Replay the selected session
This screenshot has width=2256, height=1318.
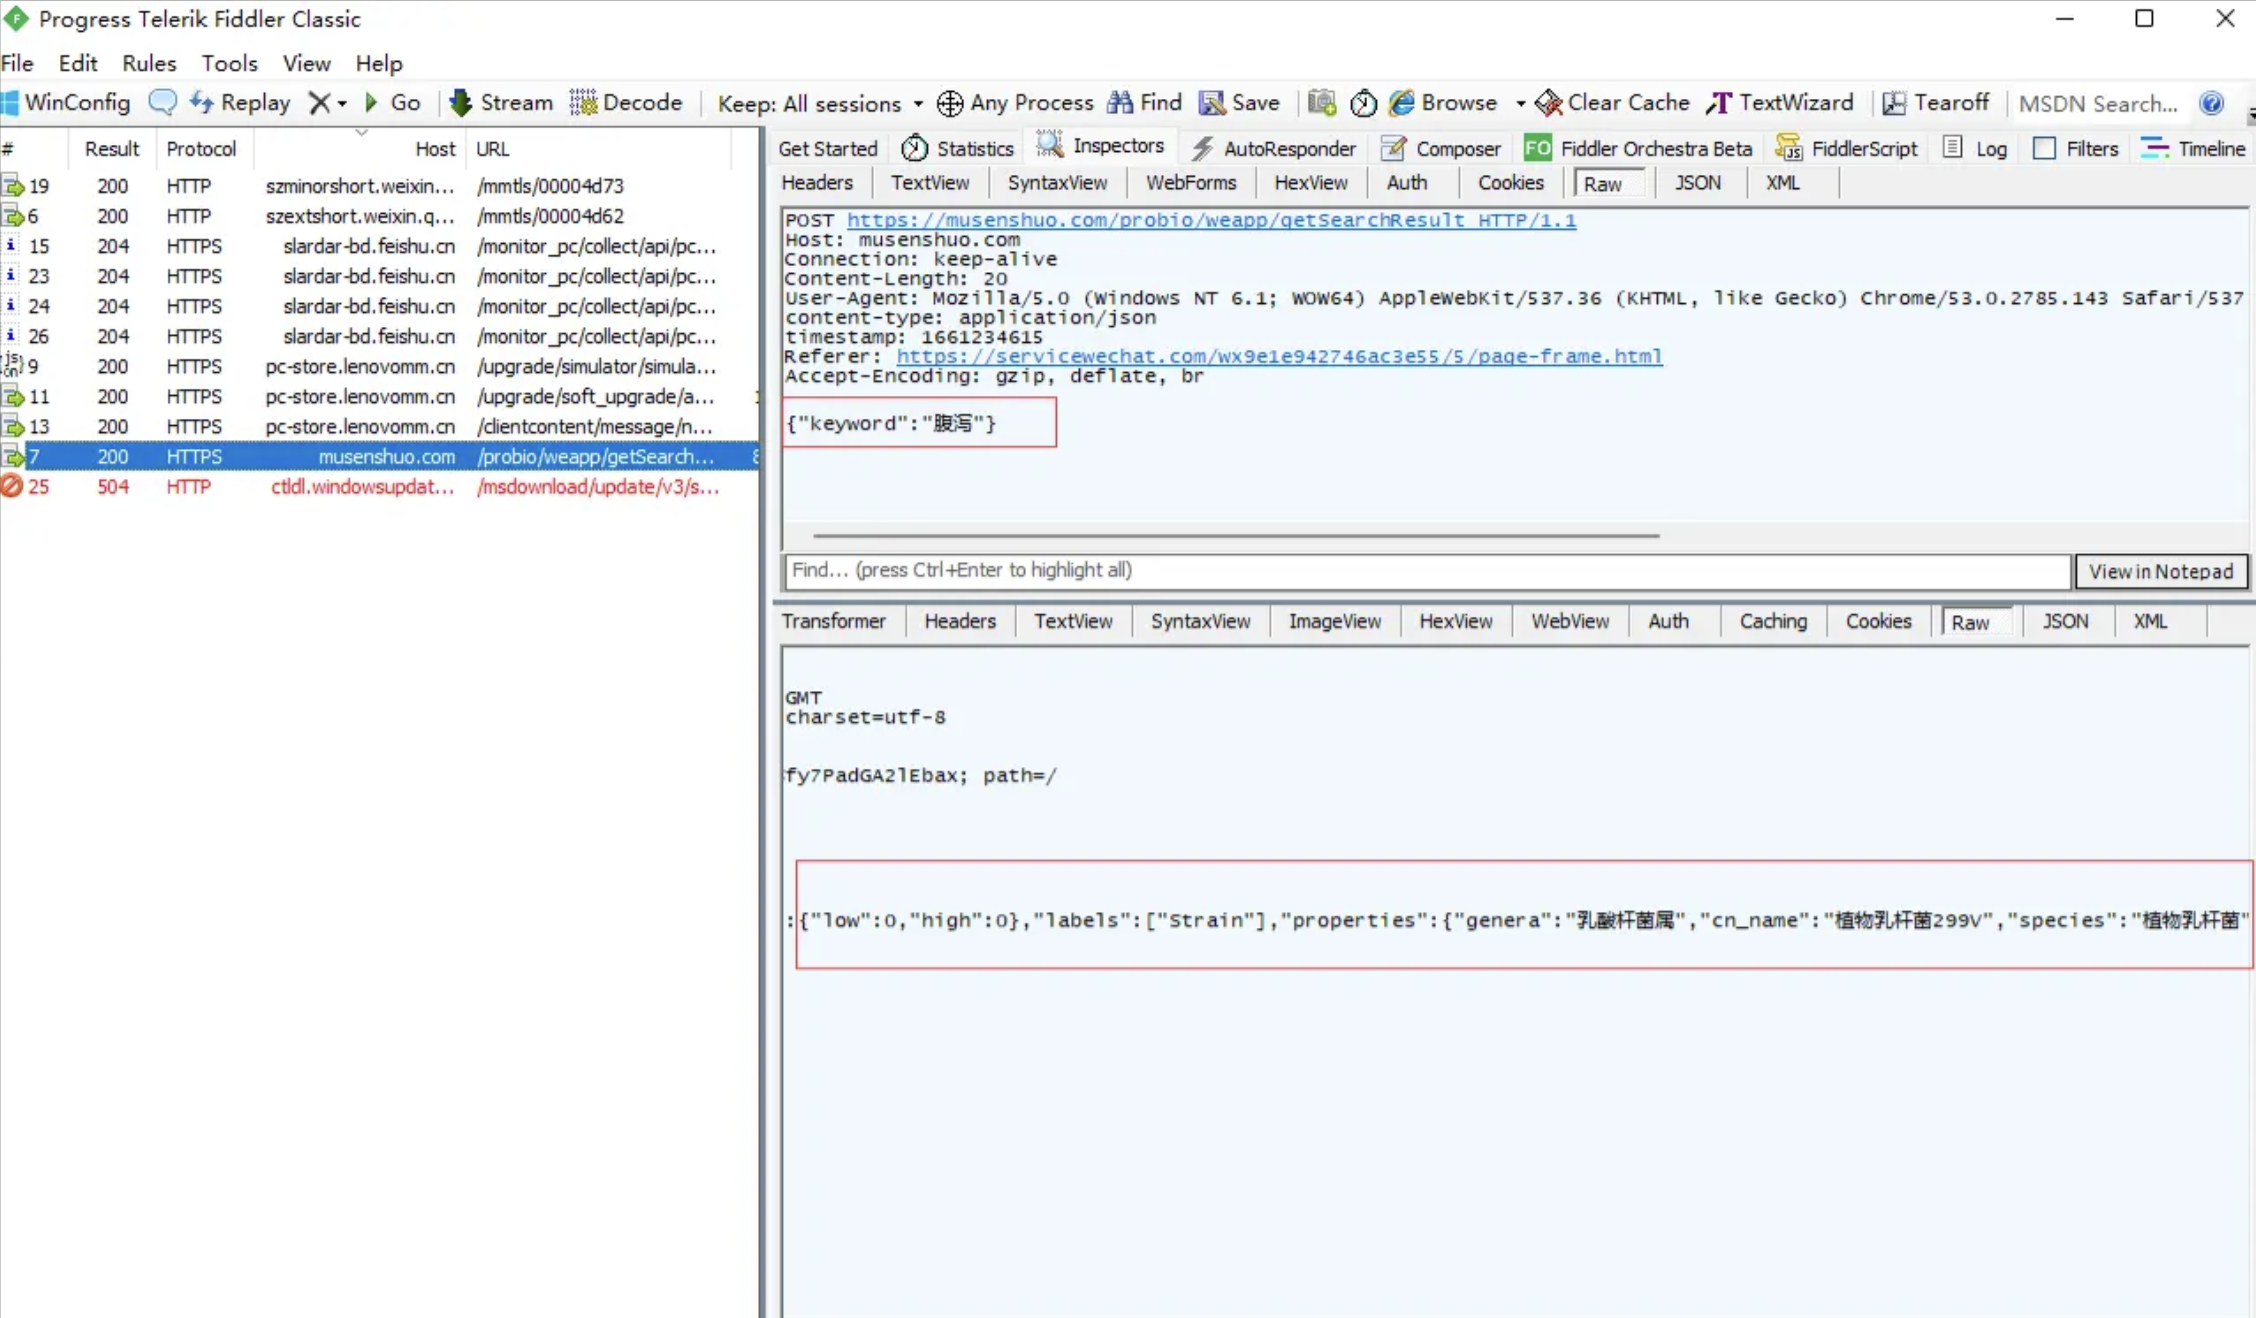click(x=240, y=103)
